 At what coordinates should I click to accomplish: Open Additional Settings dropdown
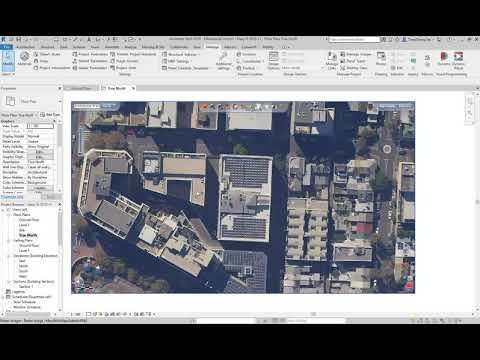coord(224,61)
